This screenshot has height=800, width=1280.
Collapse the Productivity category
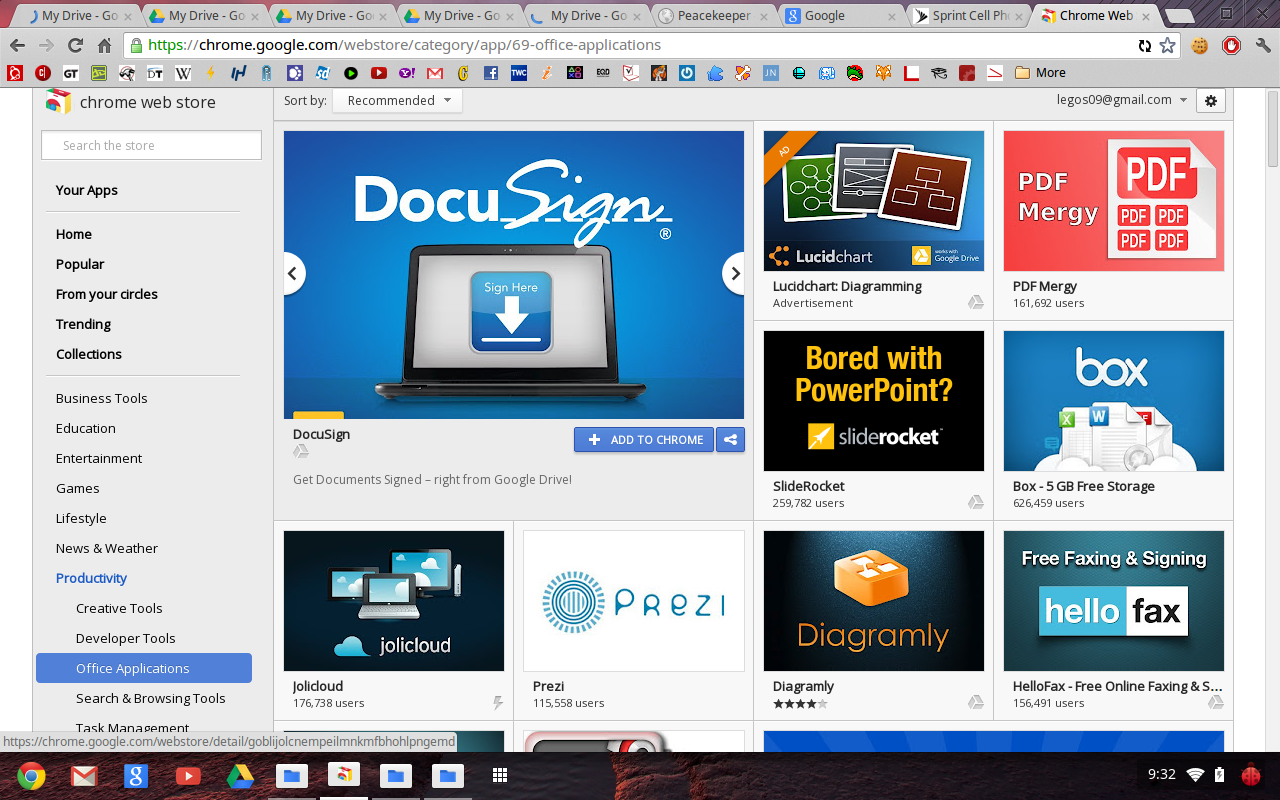[x=91, y=578]
